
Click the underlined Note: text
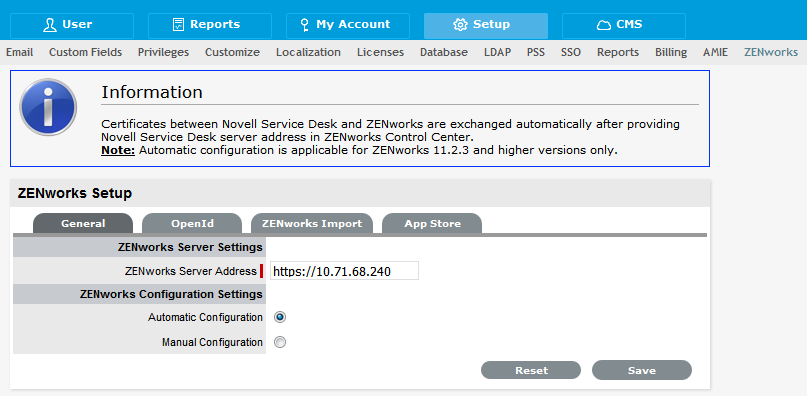[x=118, y=151]
